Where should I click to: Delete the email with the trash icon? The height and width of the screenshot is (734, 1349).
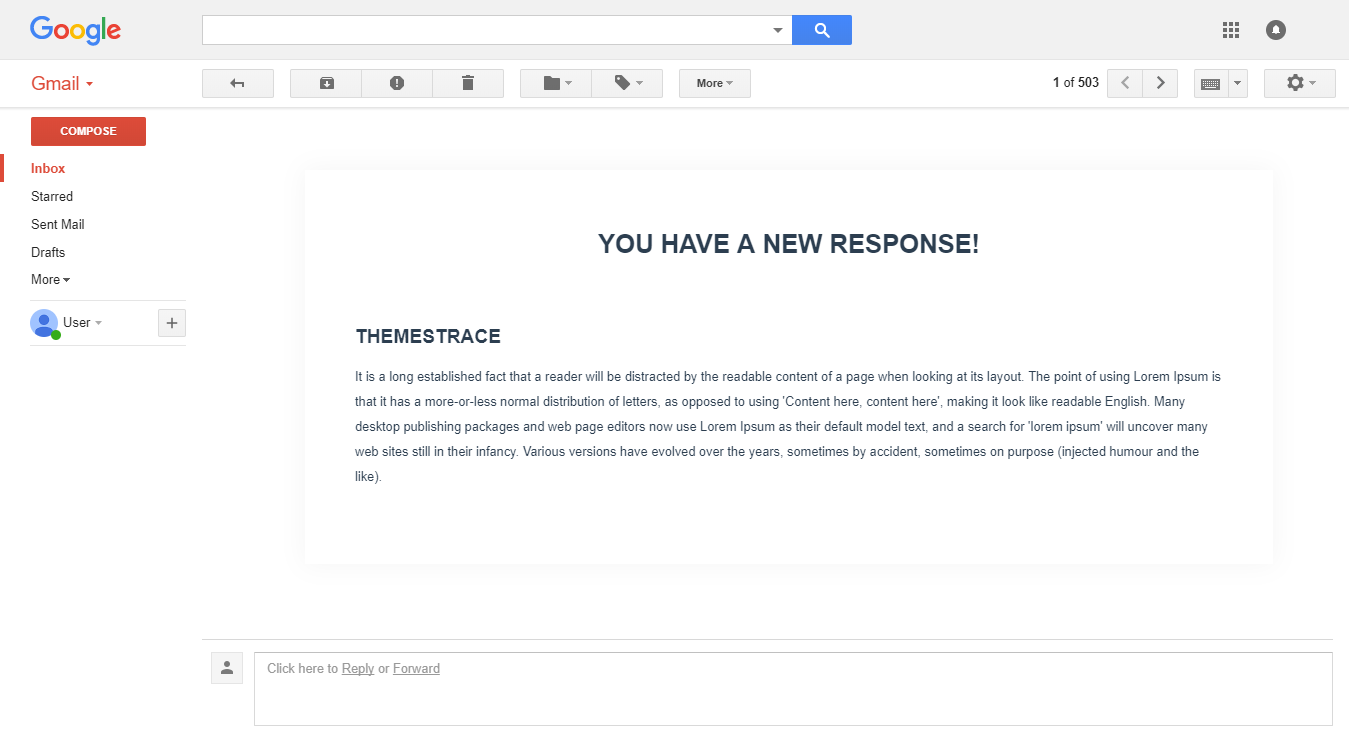[468, 83]
